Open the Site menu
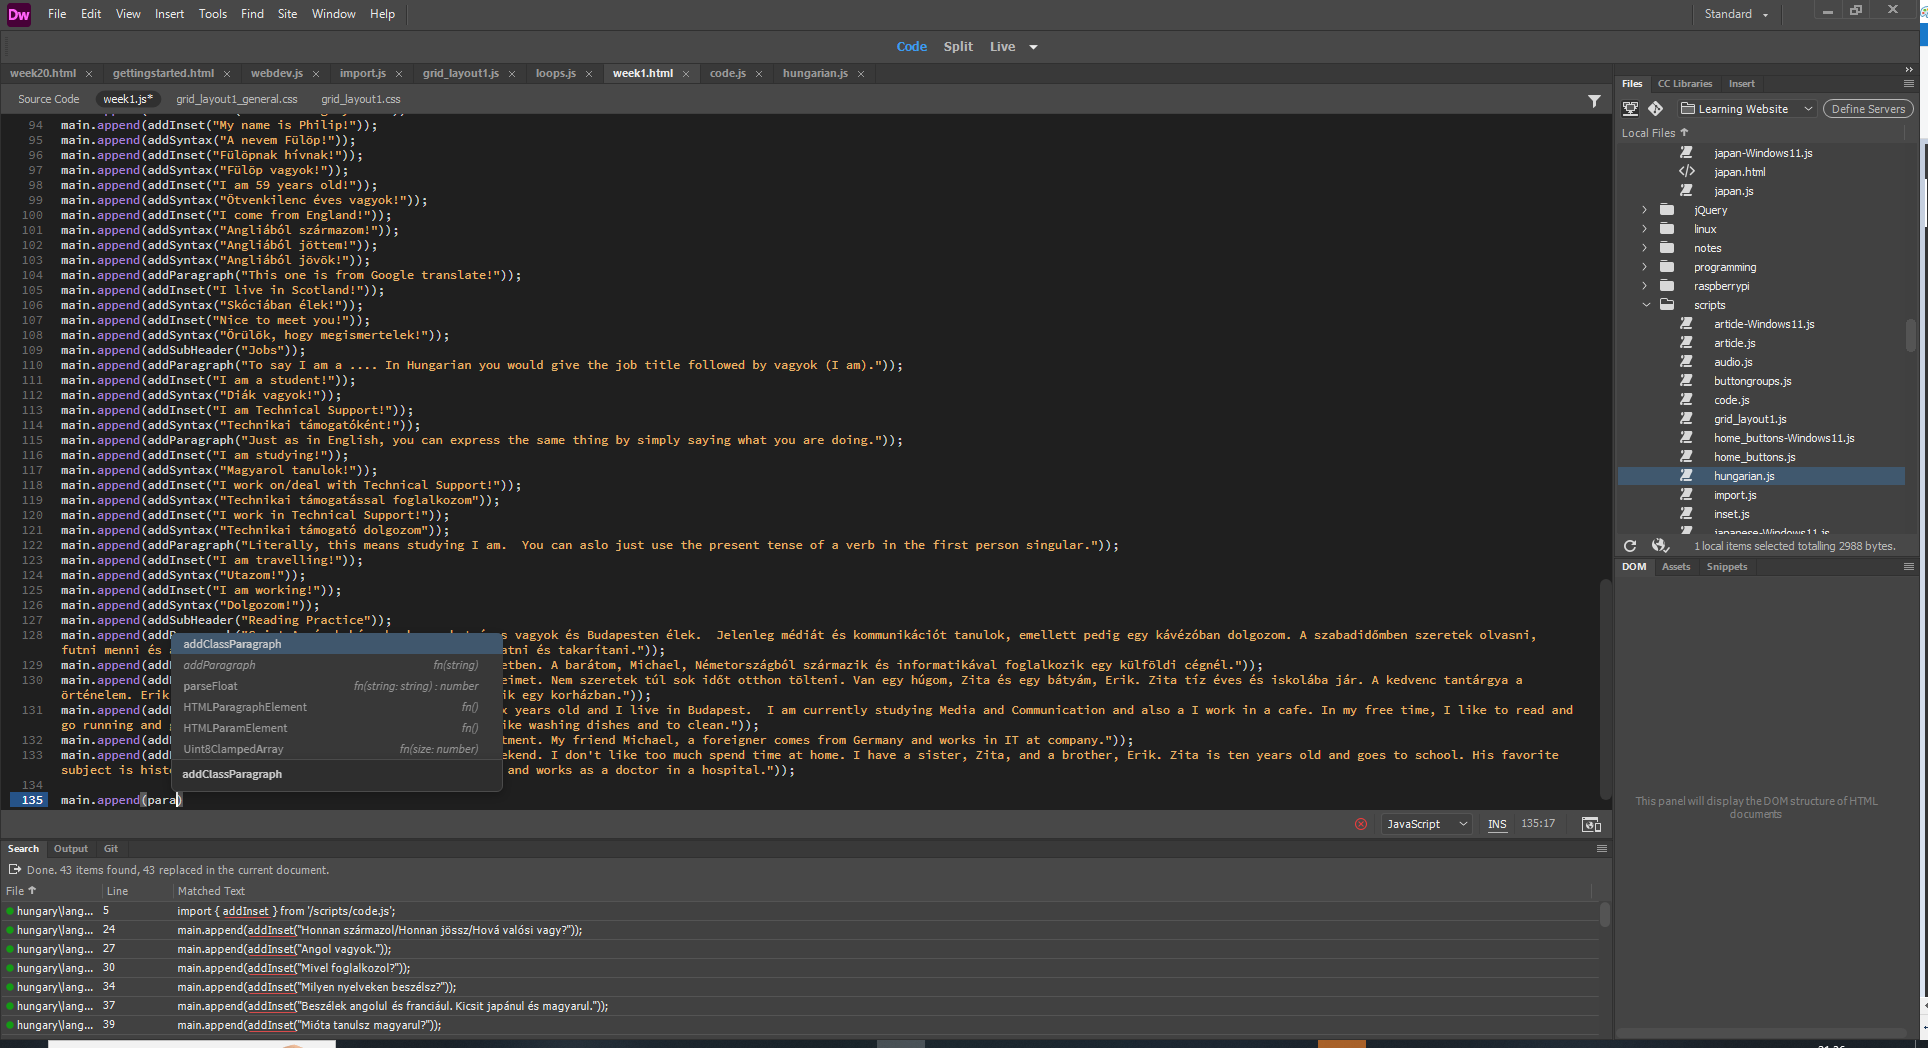The image size is (1928, 1048). coord(287,14)
